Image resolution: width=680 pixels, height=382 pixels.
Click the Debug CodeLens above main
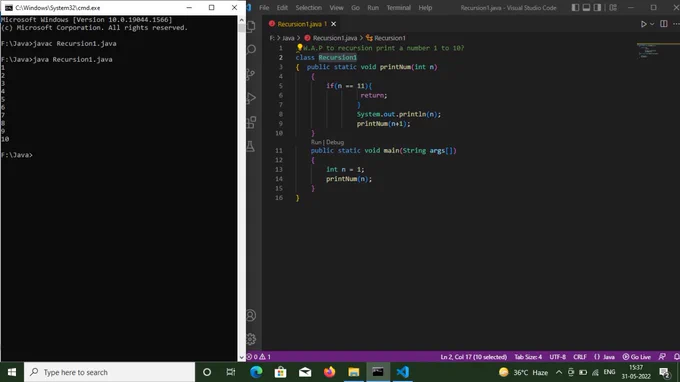pos(335,142)
